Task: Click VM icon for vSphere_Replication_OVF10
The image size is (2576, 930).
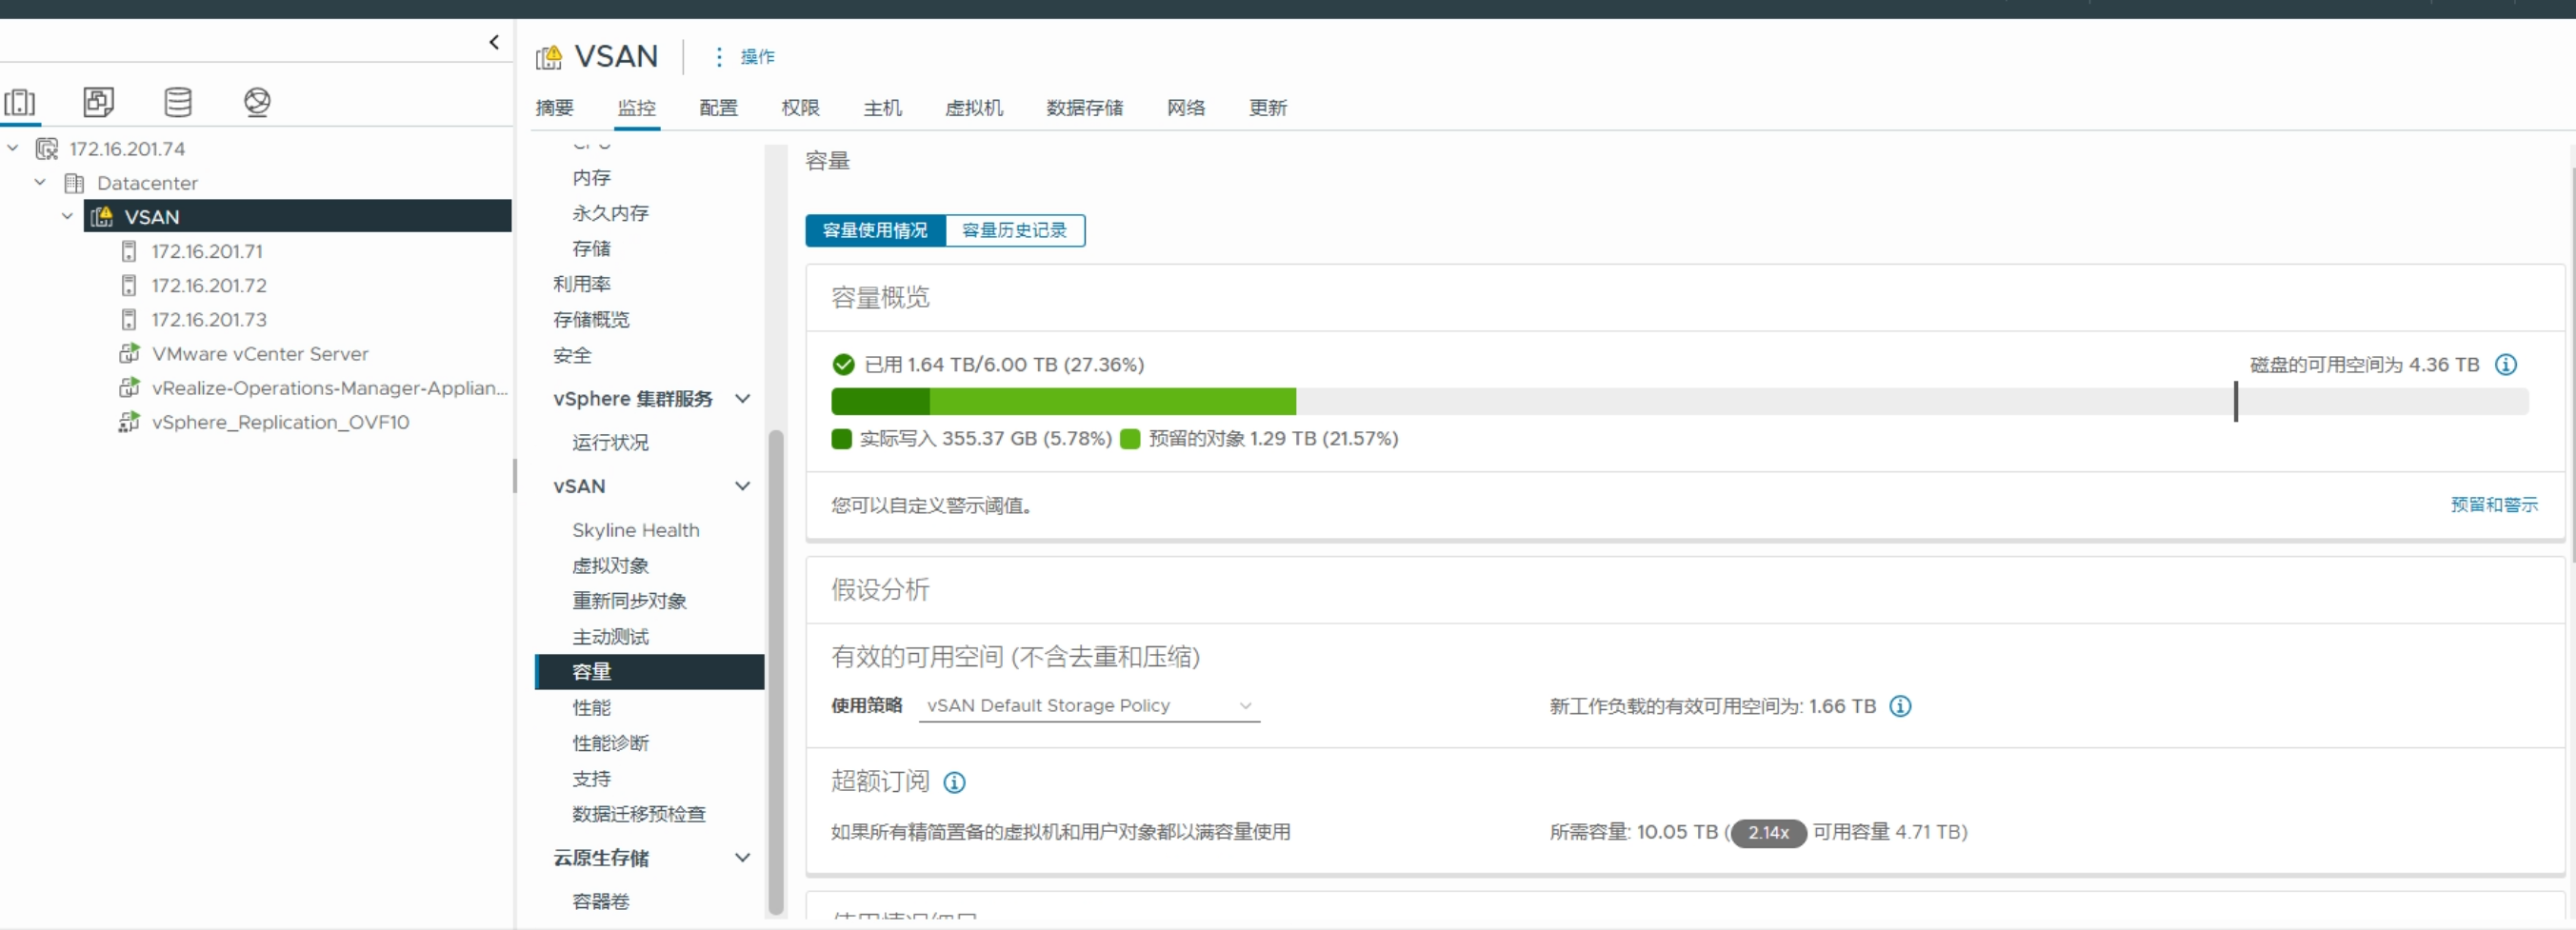Action: (129, 422)
